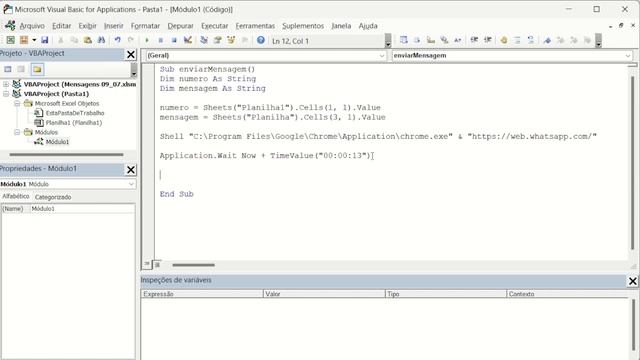Viewport: 640px width, 360px height.
Task: Switch to the Alfabético tab
Action: (x=16, y=197)
